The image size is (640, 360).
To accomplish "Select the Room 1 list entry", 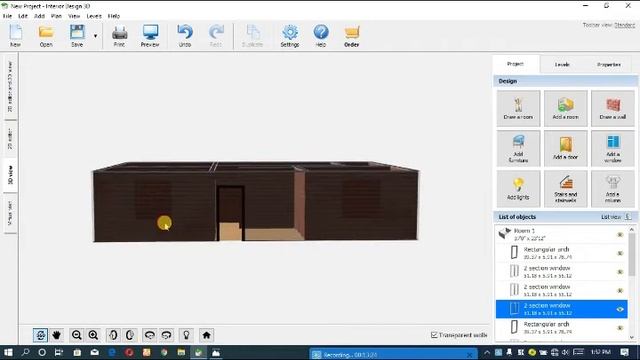I will point(562,234).
